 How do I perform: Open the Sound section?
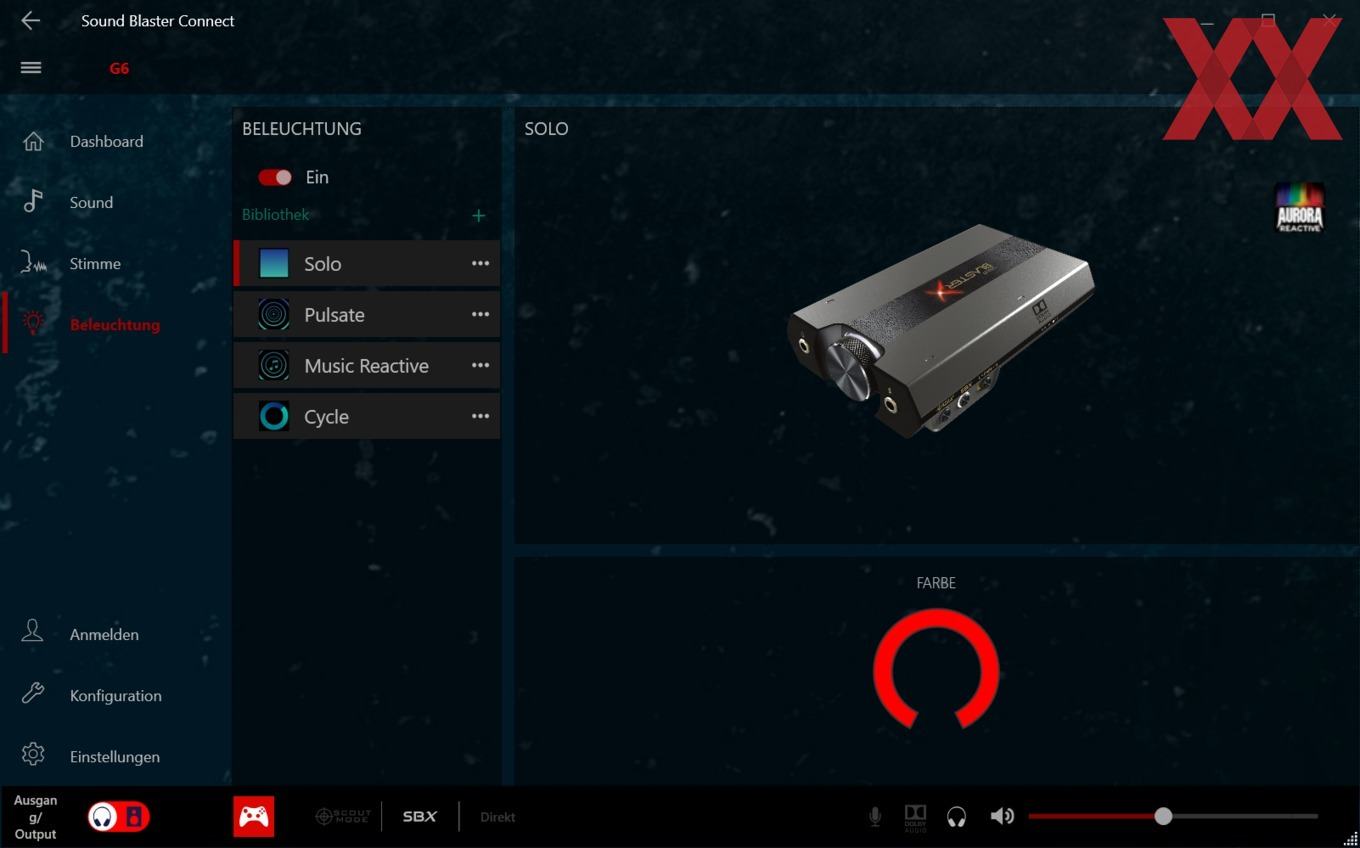click(91, 202)
